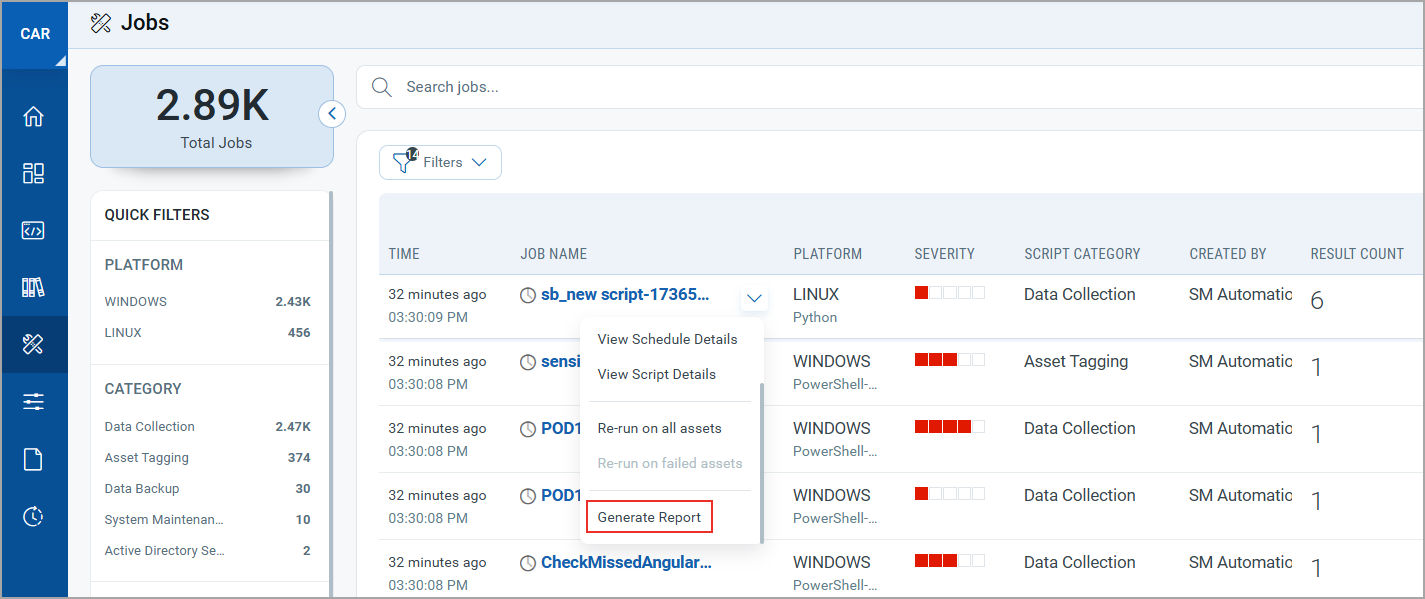
Task: Open the Dashboard icon in sidebar
Action: [x=33, y=174]
